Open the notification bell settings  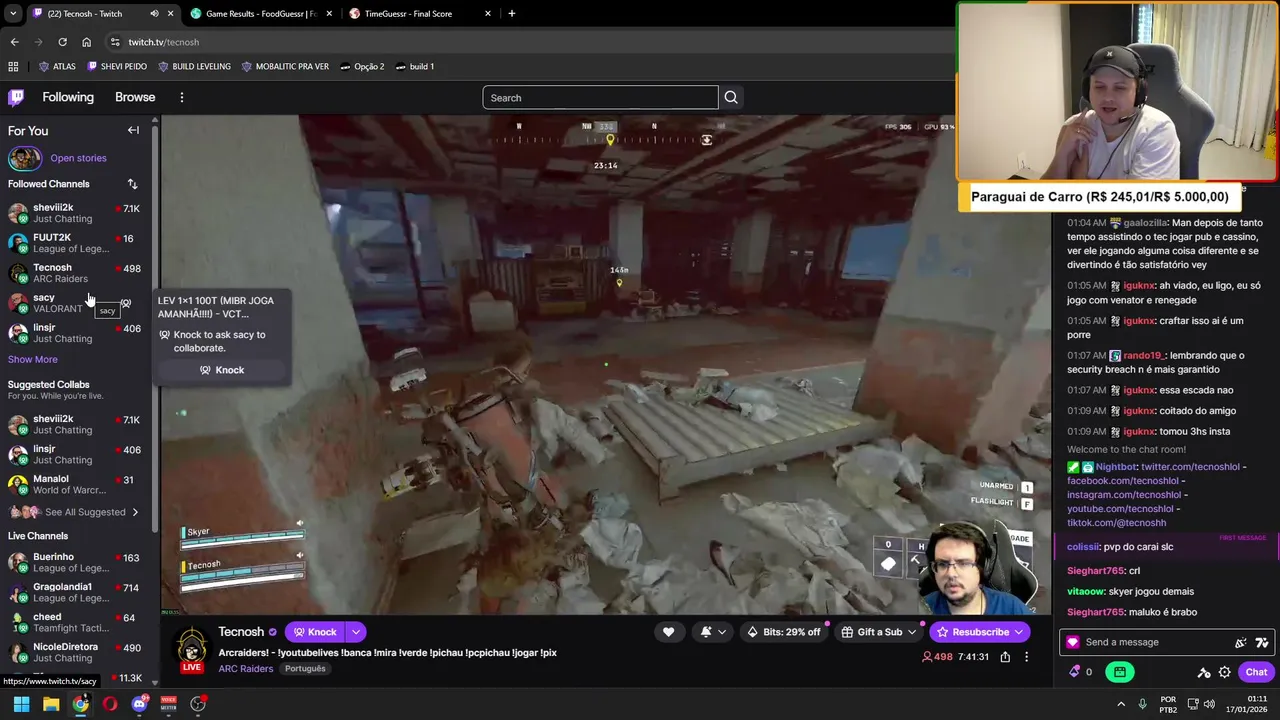[x=713, y=632]
